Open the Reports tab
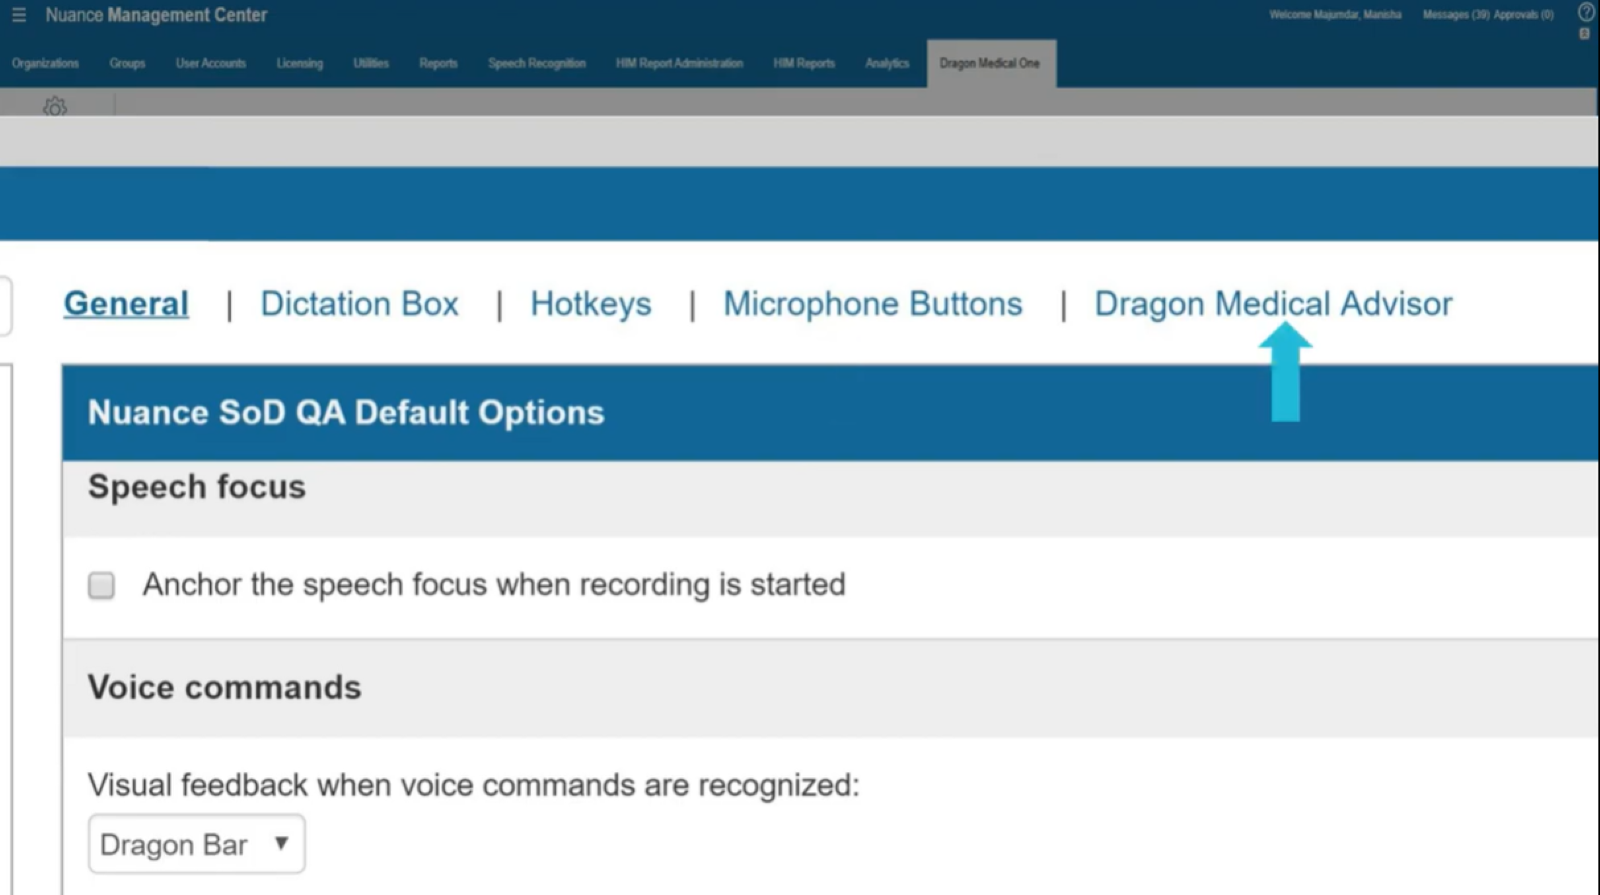1600x895 pixels. pyautogui.click(x=438, y=63)
